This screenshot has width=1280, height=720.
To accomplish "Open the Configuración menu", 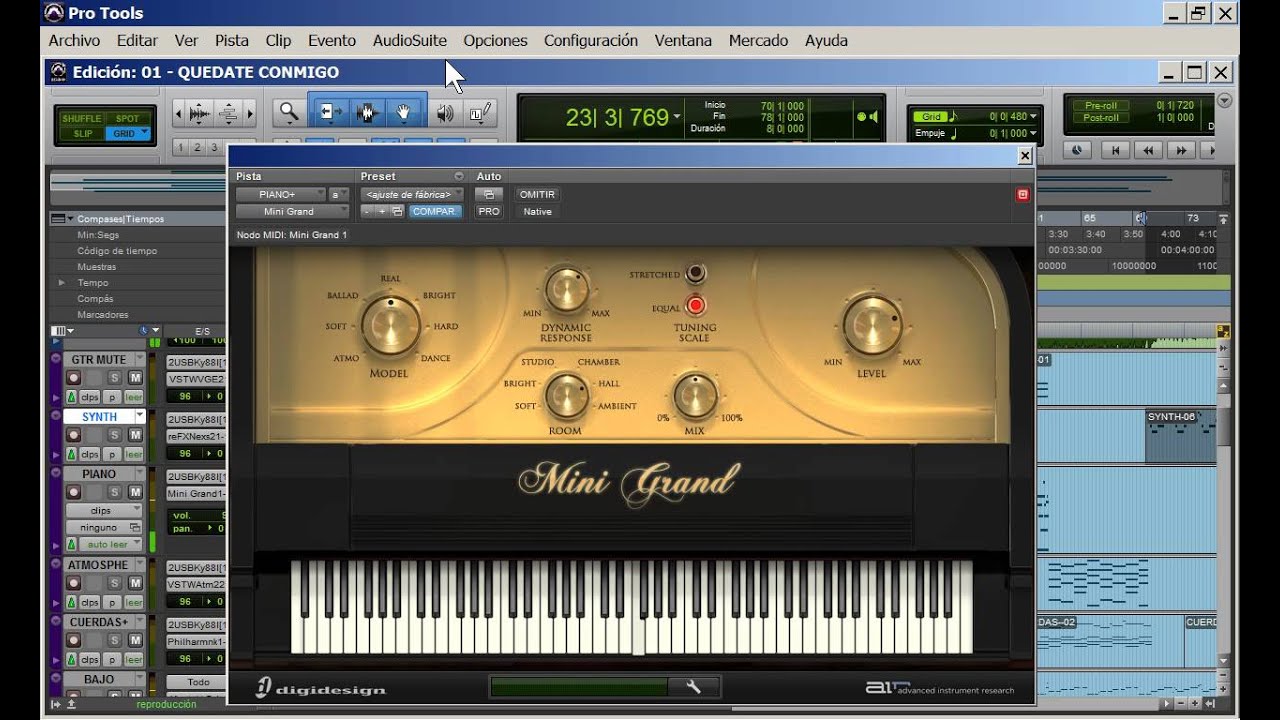I will click(591, 41).
